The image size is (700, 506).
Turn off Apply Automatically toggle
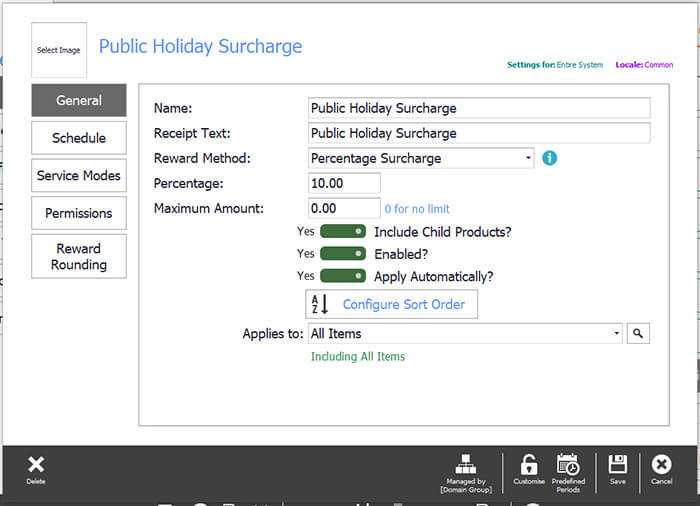coord(343,276)
